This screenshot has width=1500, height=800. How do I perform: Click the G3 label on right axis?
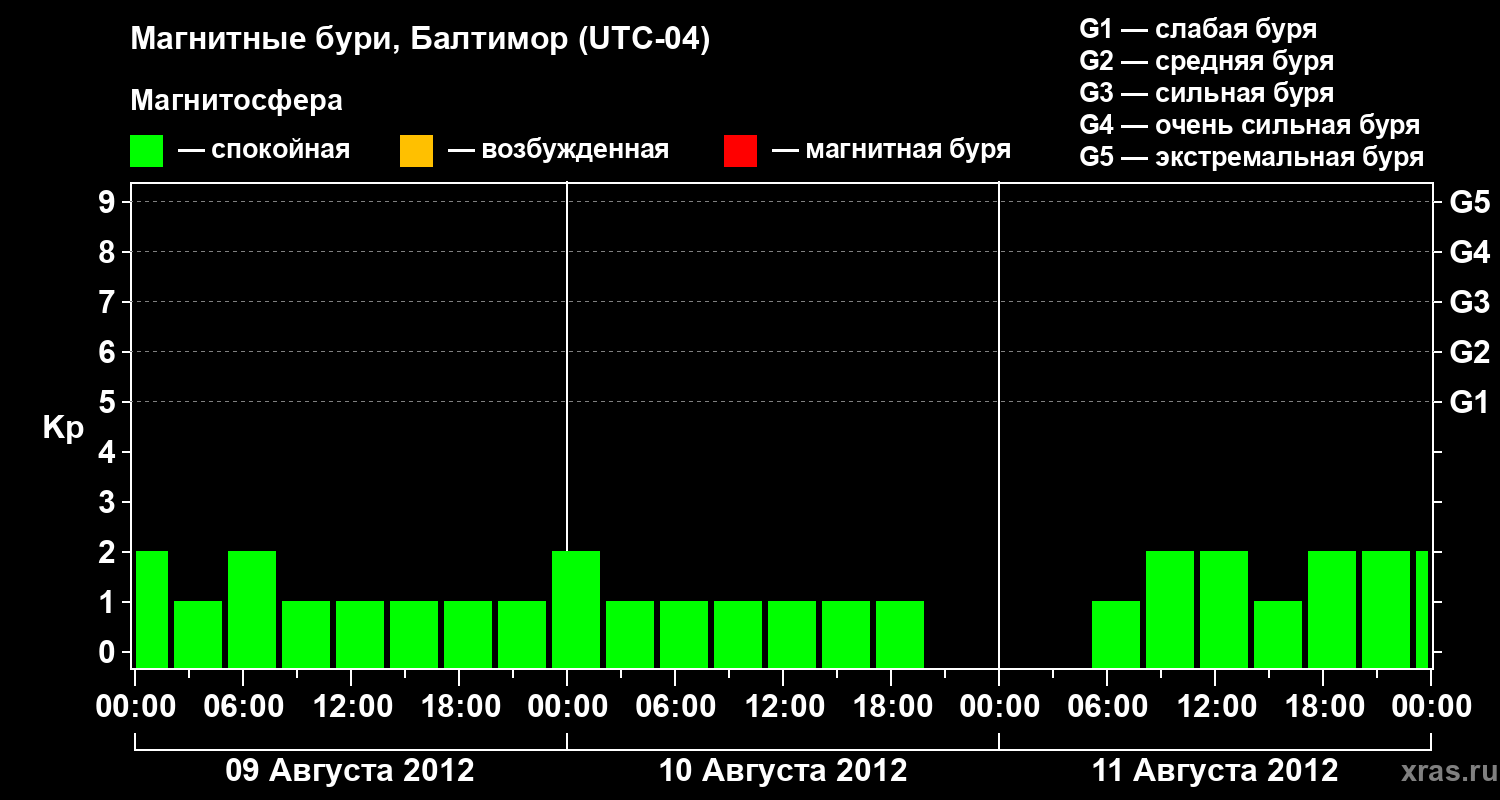tap(1470, 302)
